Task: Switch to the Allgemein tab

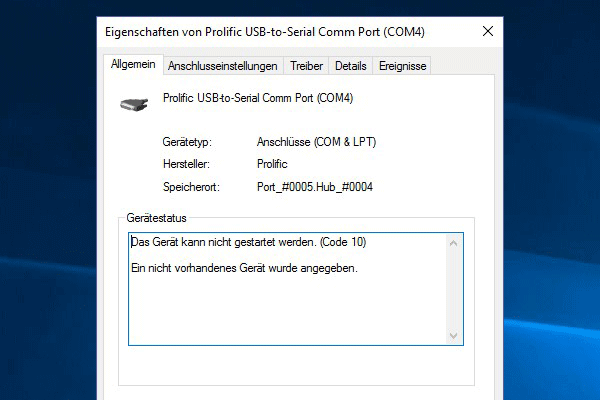Action: click(x=133, y=64)
